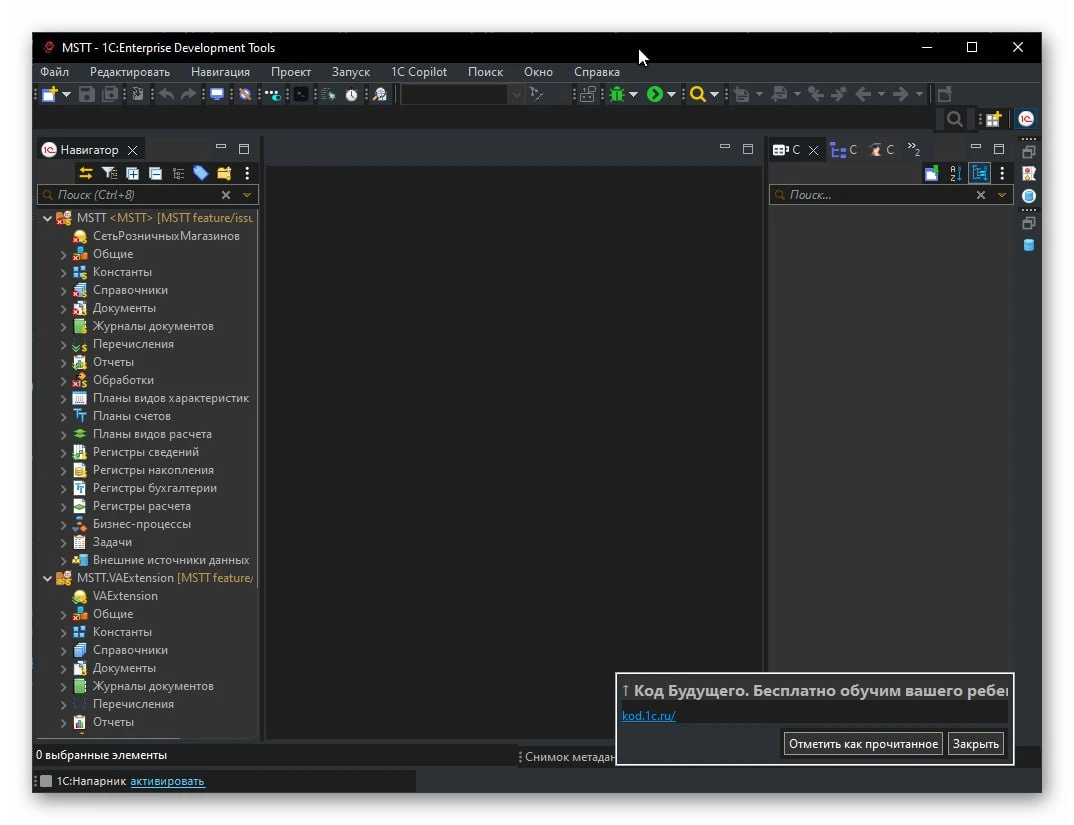Viewport: 1074px width, 825px height.
Task: Select the 1C perspective icon at top right
Action: pos(1025,119)
